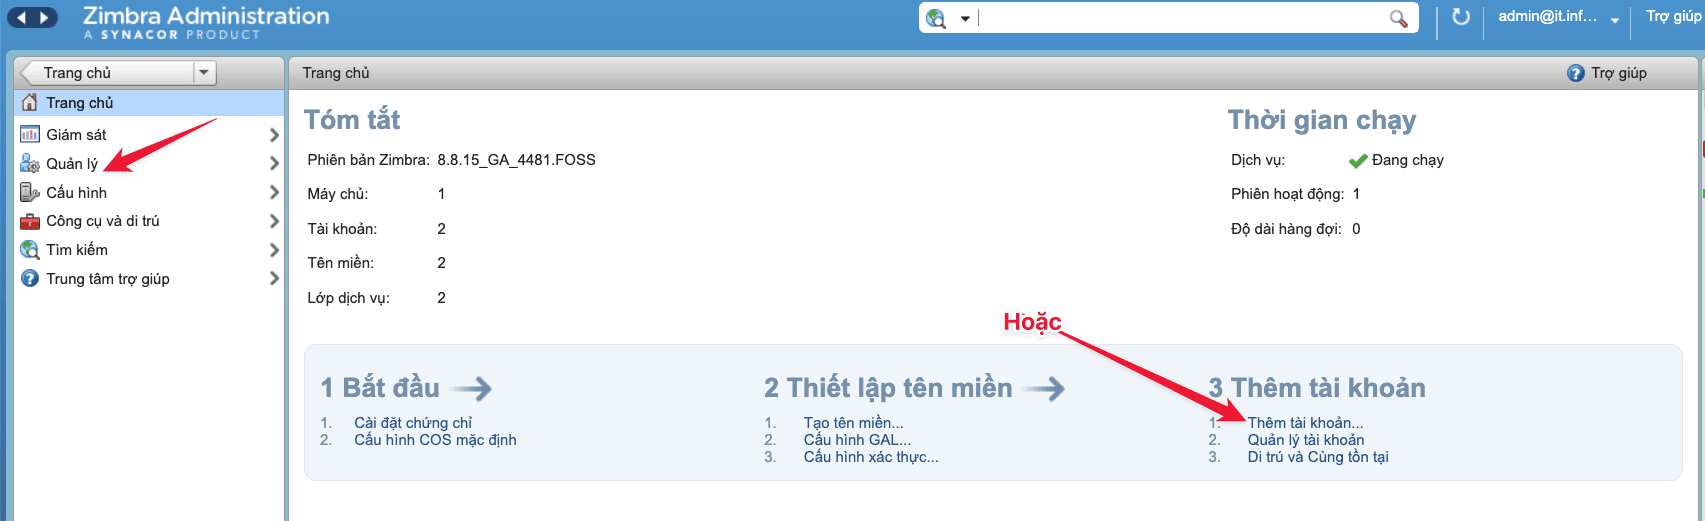Click the Quản lý gear icon
Image resolution: width=1705 pixels, height=521 pixels.
click(x=30, y=164)
